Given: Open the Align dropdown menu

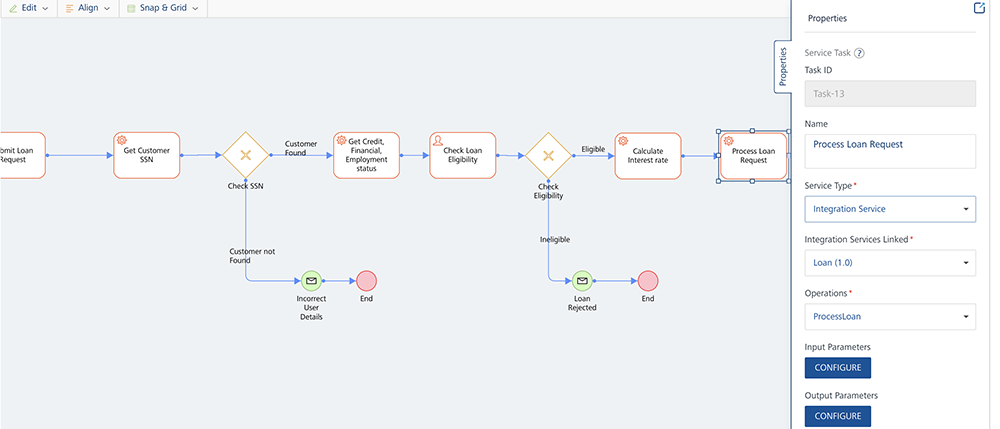Looking at the screenshot, I should tap(90, 8).
